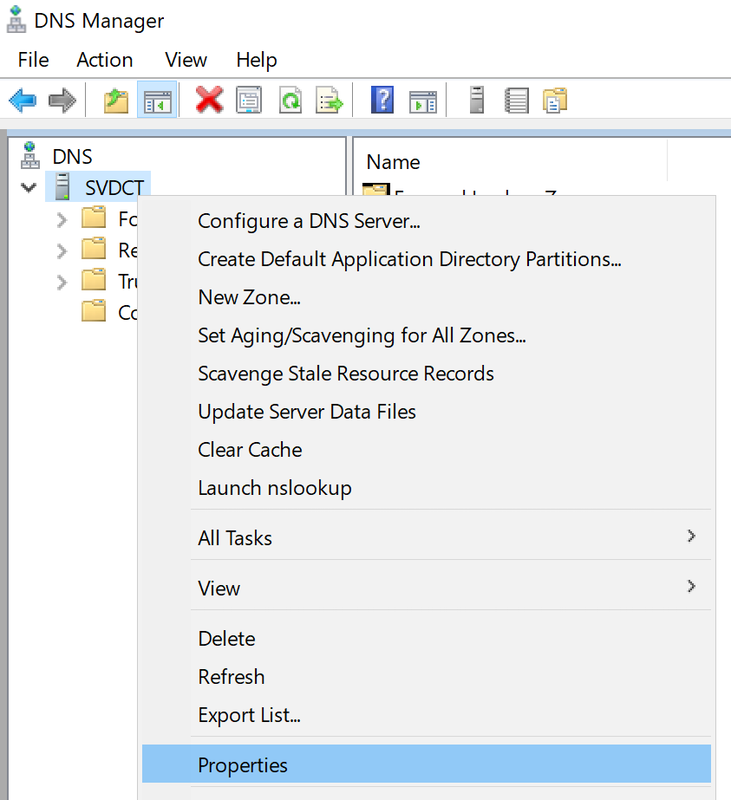Viewport: 731px width, 800px height.
Task: Select Export List... from context menu
Action: (x=426, y=715)
